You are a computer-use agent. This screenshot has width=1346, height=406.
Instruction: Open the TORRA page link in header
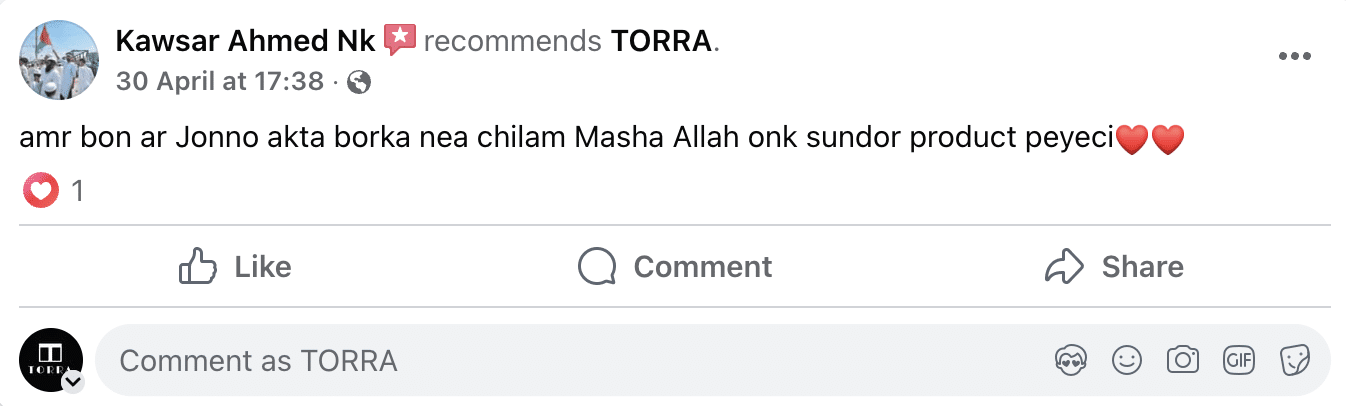(x=661, y=41)
